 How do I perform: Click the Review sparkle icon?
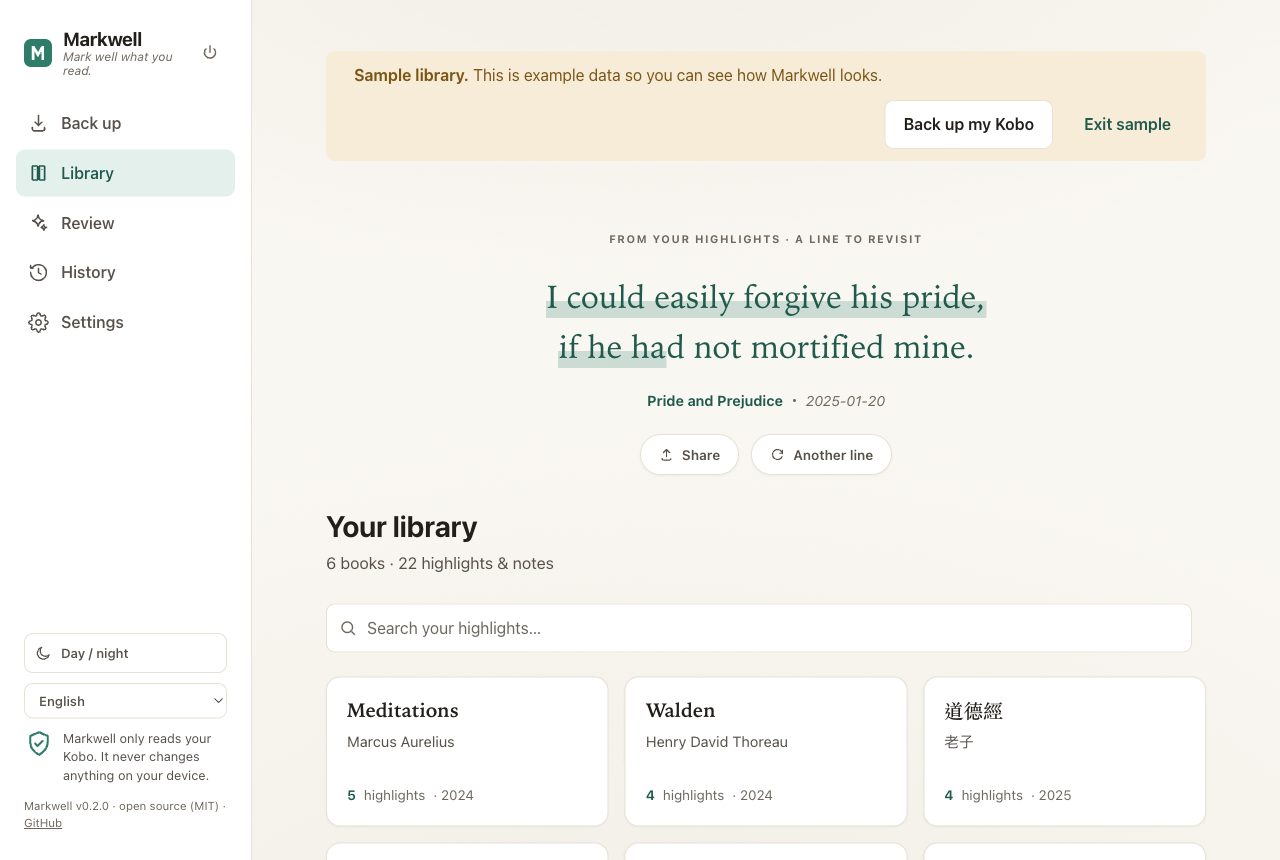(x=38, y=223)
